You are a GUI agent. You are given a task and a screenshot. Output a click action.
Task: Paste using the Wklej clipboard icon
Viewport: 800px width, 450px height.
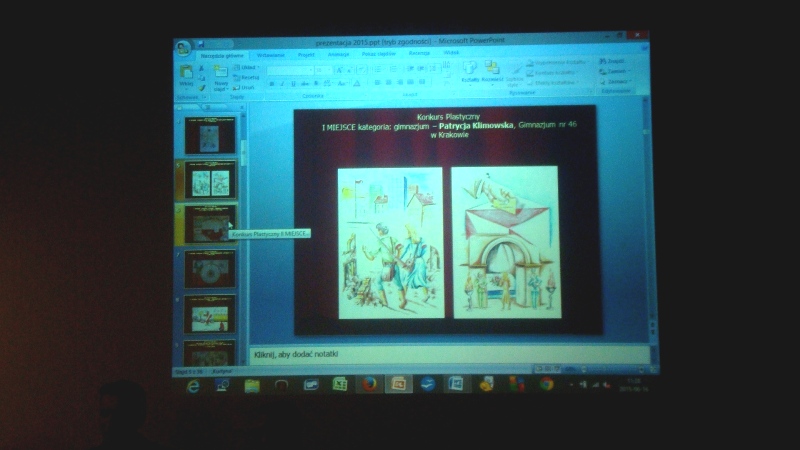[x=186, y=71]
